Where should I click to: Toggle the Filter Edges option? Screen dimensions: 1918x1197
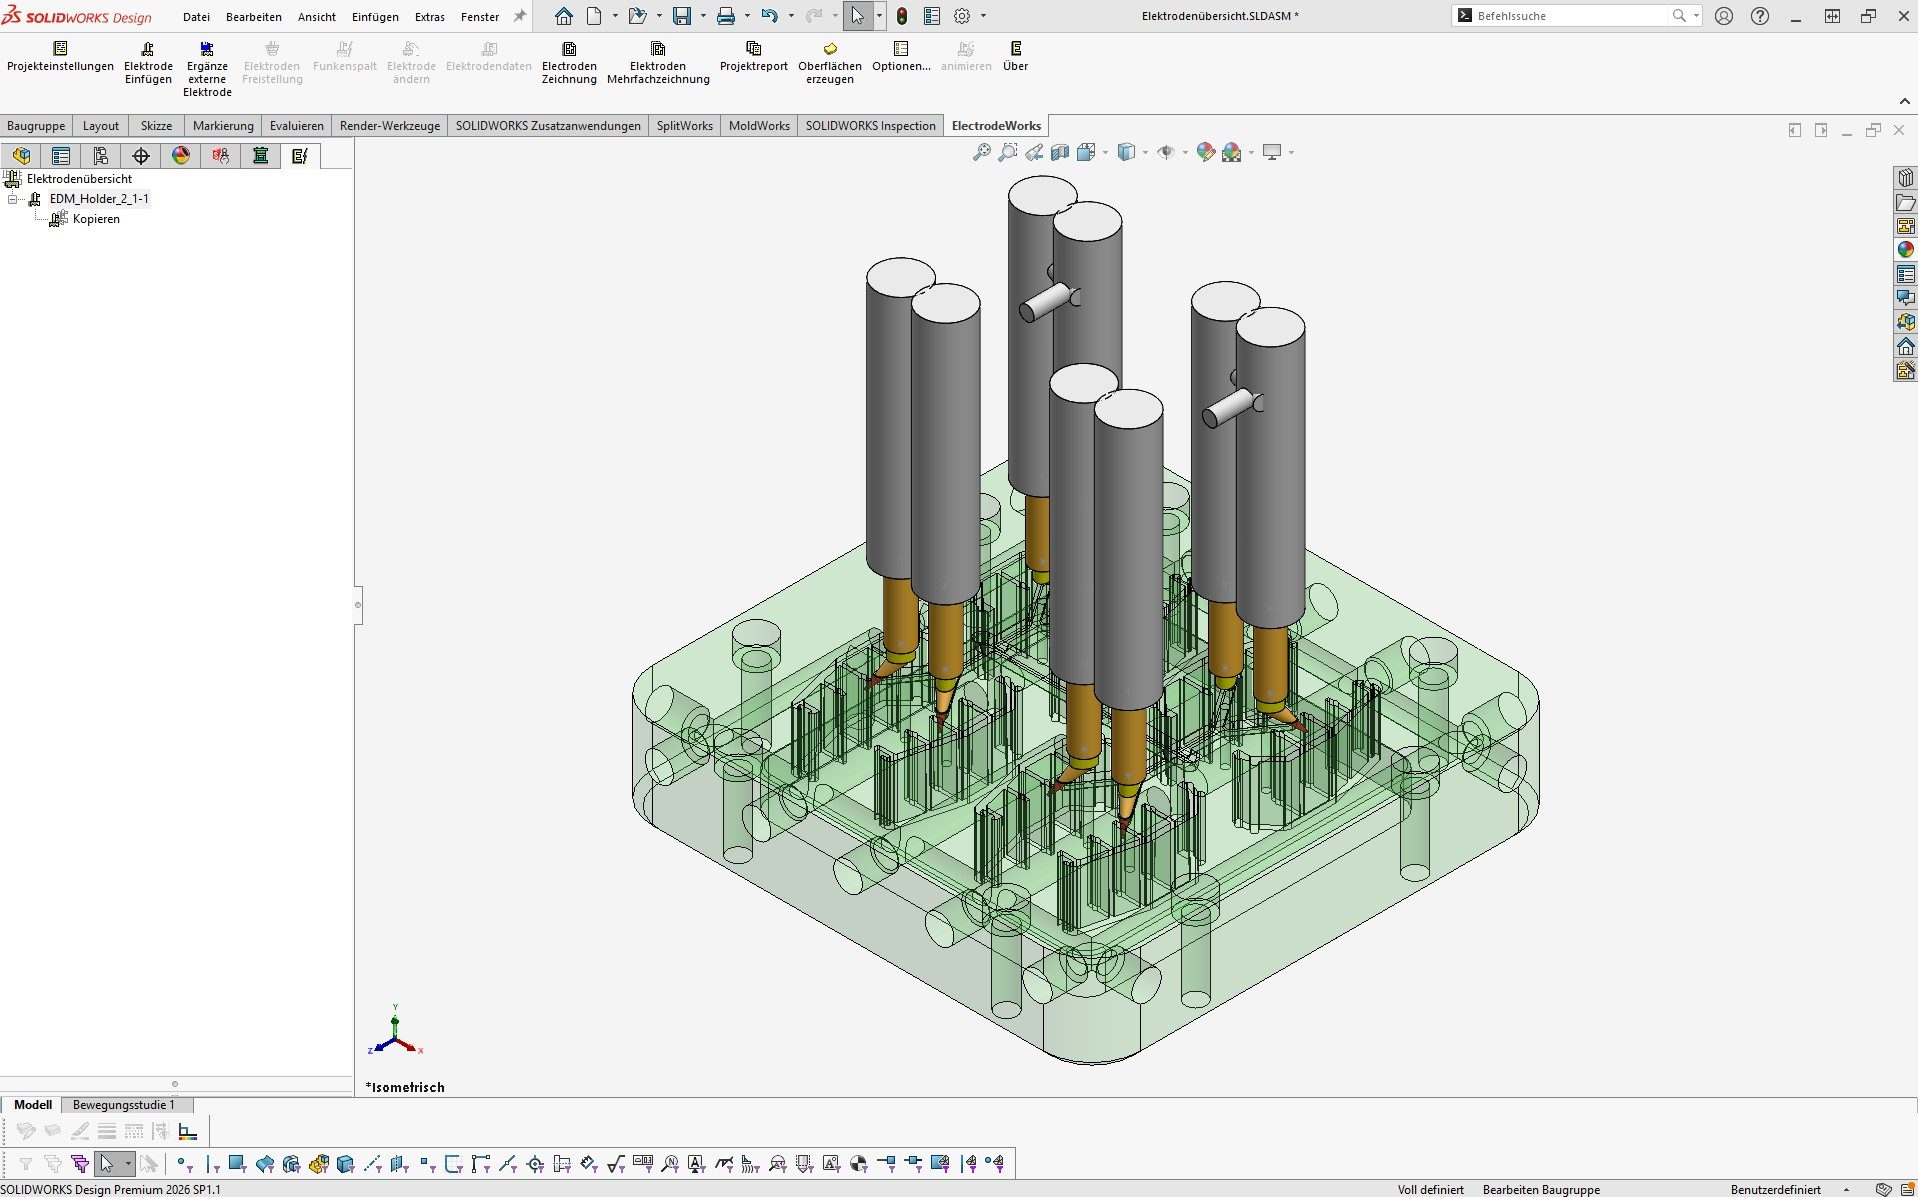point(212,1164)
